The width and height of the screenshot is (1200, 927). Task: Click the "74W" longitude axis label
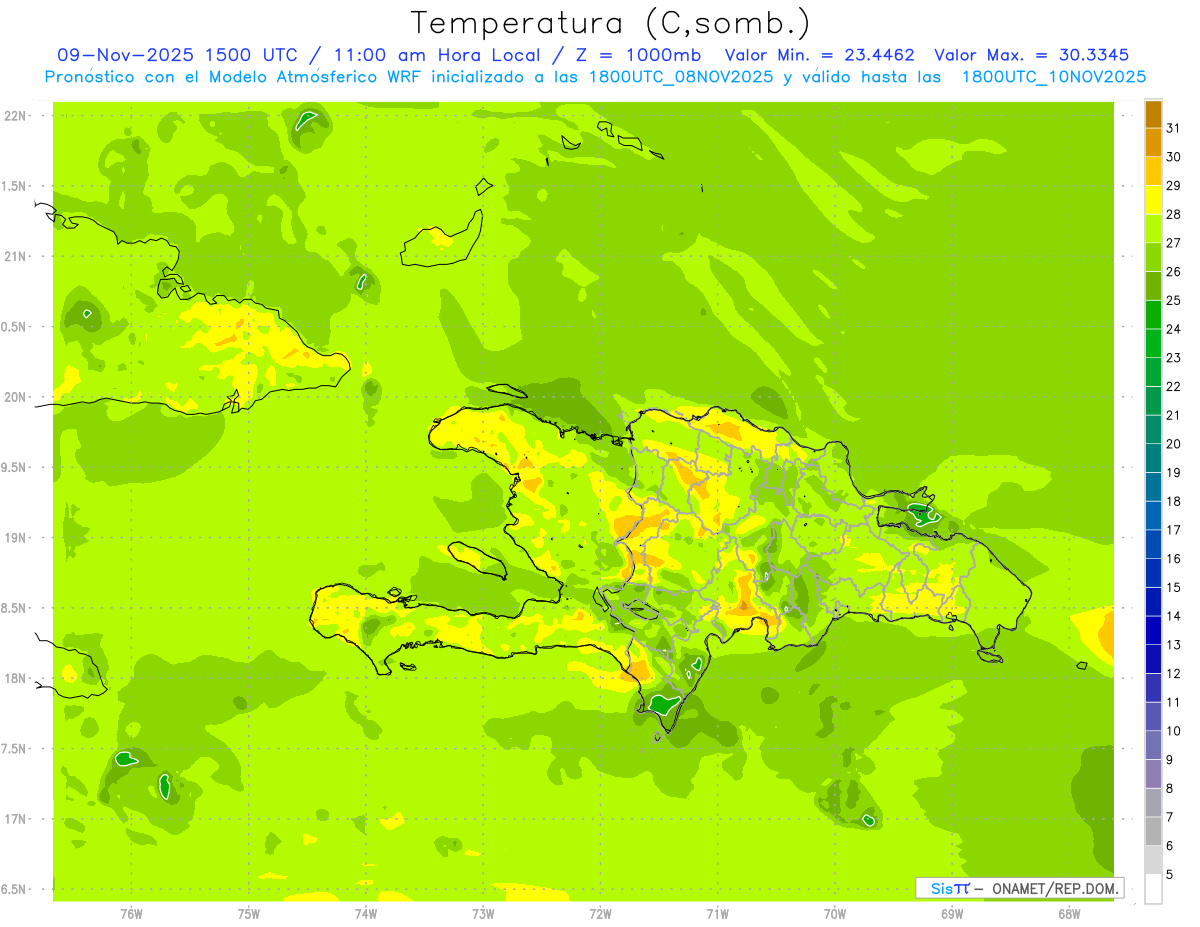[x=366, y=913]
